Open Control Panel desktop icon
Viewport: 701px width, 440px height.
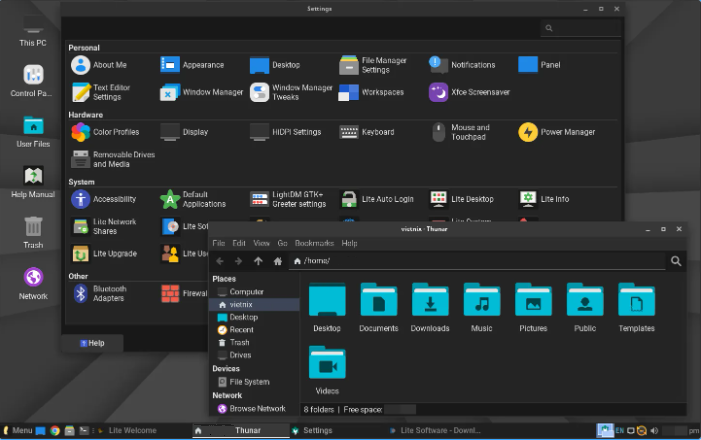coord(32,80)
